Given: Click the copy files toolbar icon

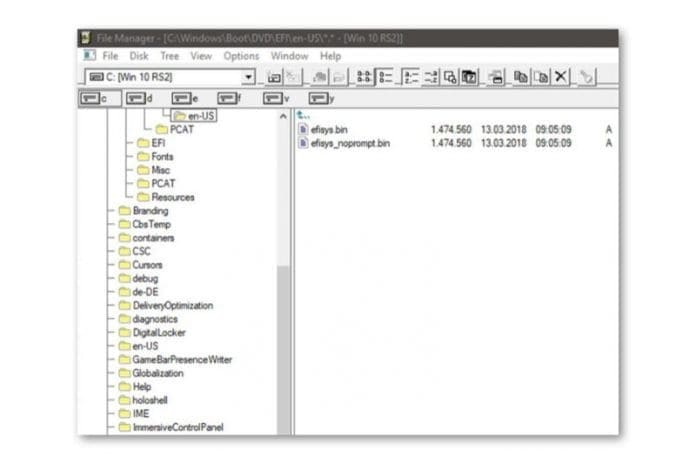Looking at the screenshot, I should pyautogui.click(x=521, y=77).
